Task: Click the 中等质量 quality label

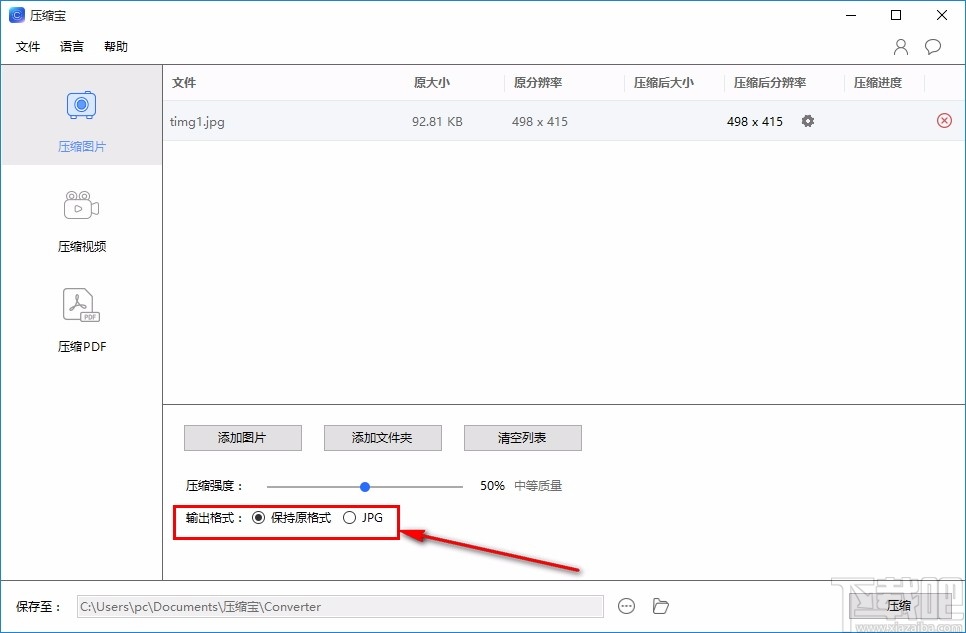Action: (x=538, y=486)
